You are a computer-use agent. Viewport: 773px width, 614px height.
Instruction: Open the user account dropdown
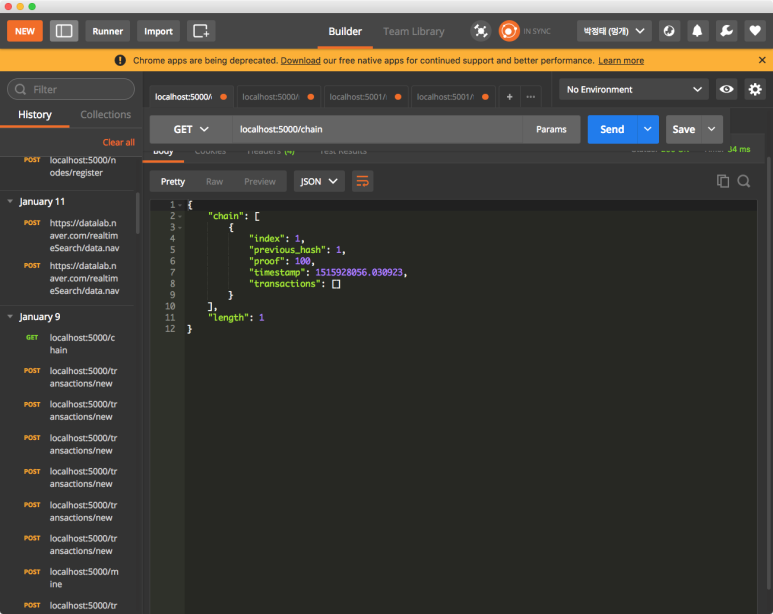[x=614, y=31]
